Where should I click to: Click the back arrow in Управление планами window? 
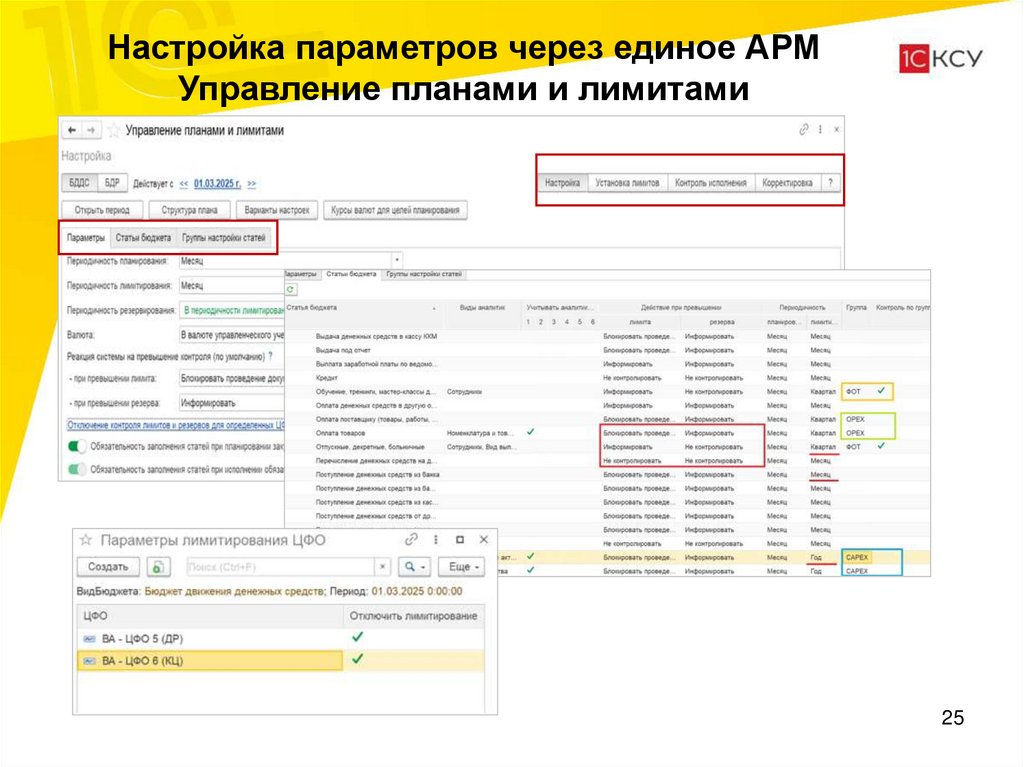click(x=72, y=130)
